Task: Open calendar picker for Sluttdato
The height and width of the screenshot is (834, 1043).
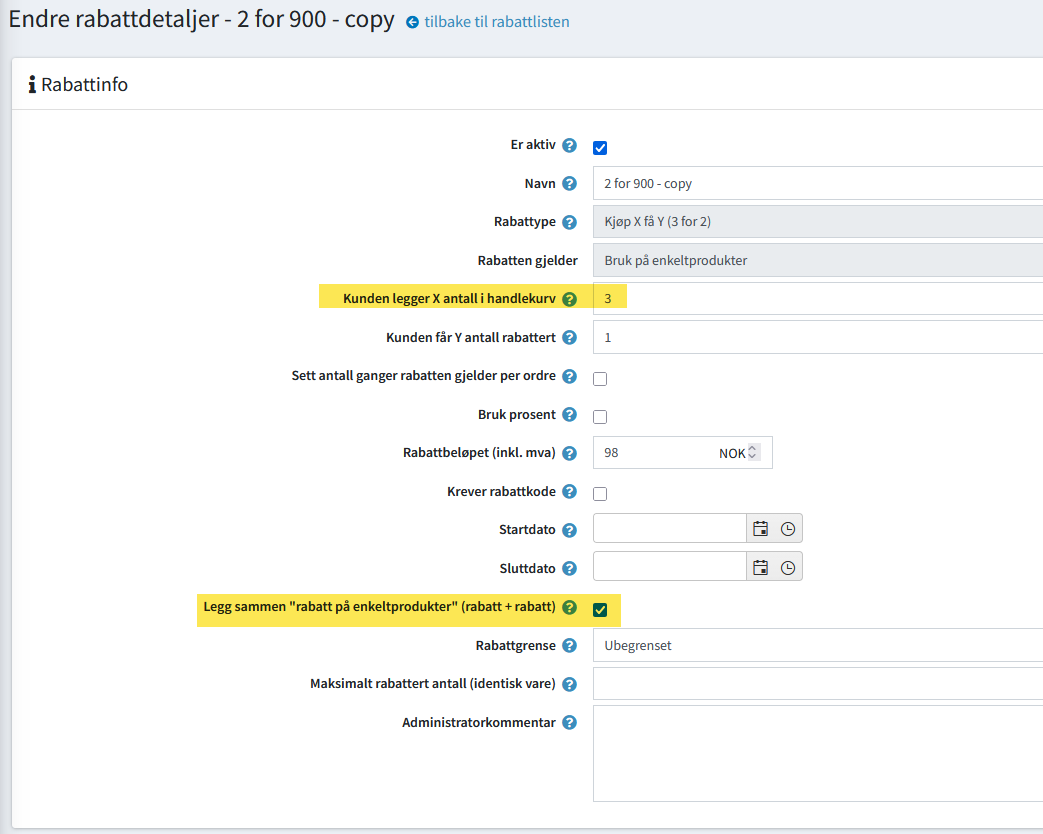Action: coord(760,567)
